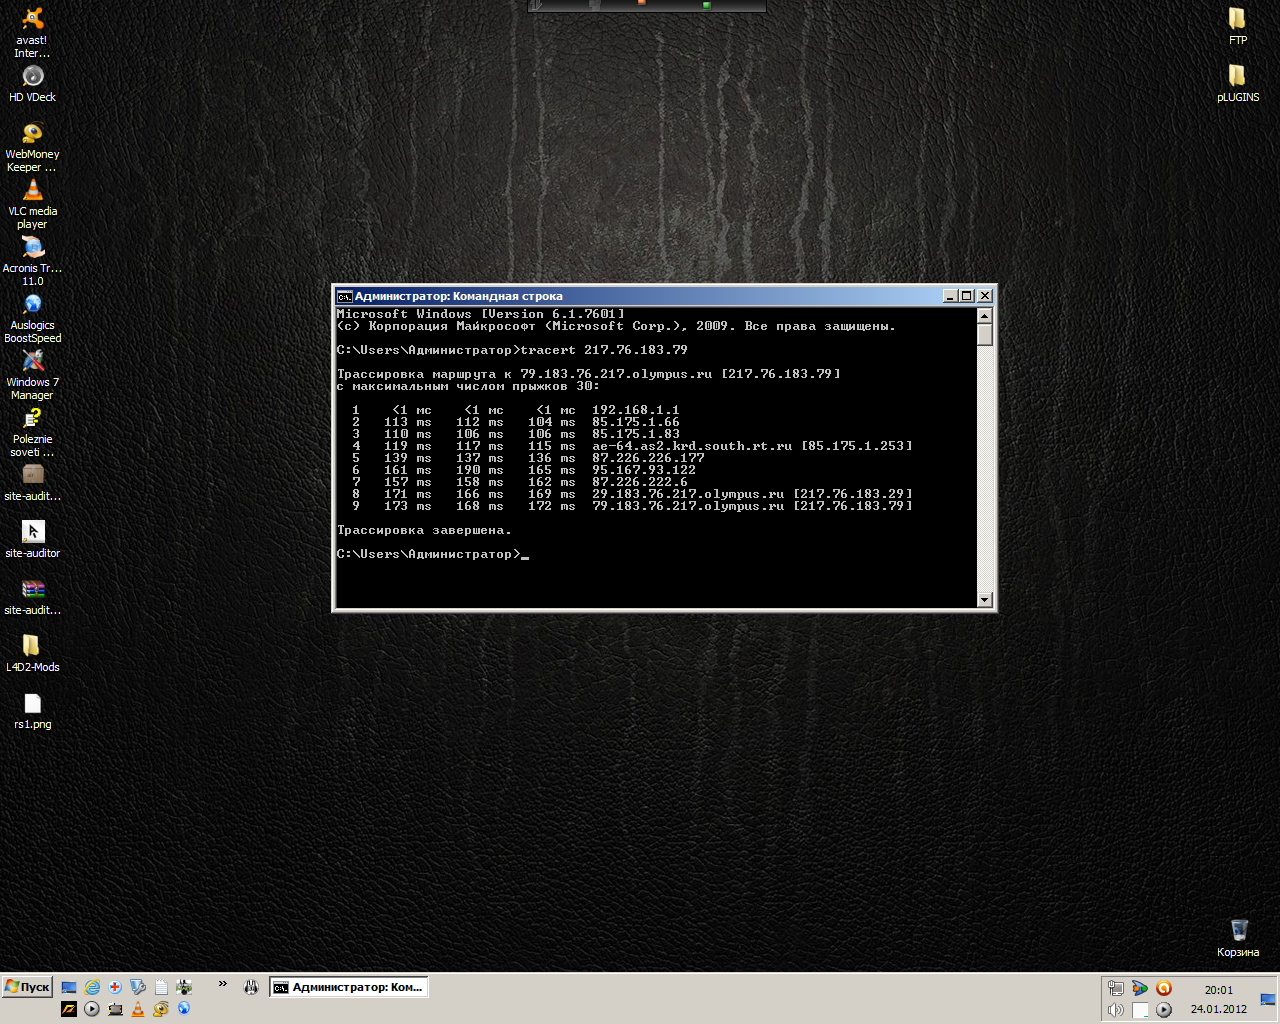Click the network connection tray icon
Image resolution: width=1280 pixels, height=1024 pixels.
pyautogui.click(x=1116, y=988)
